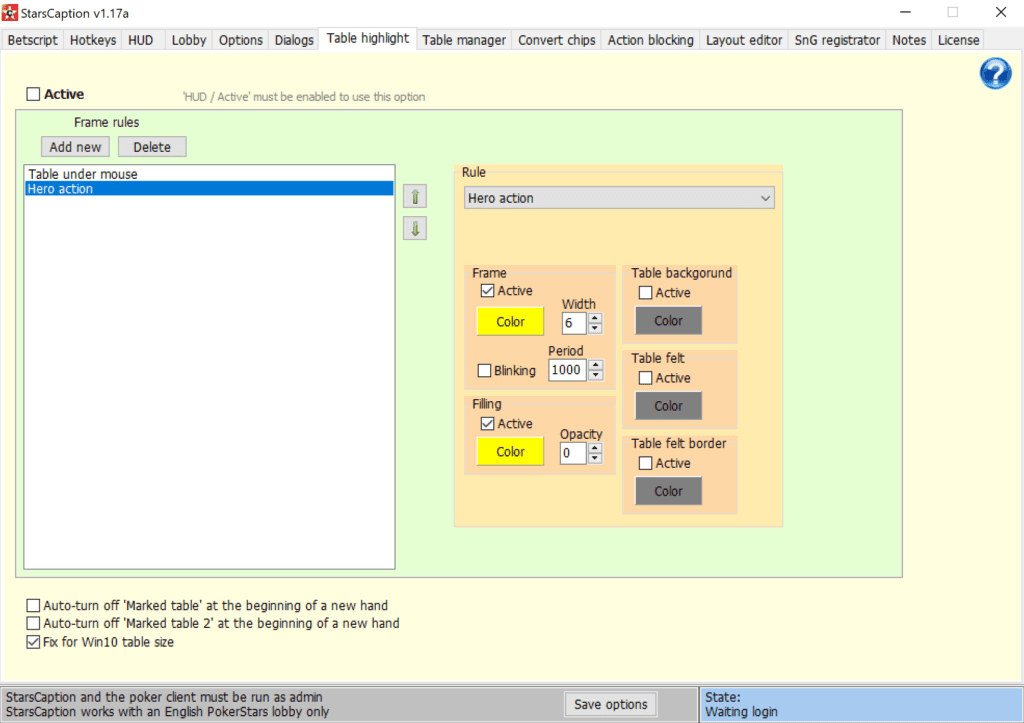The image size is (1024, 723).
Task: Enable the main Active checkbox
Action: click(33, 94)
